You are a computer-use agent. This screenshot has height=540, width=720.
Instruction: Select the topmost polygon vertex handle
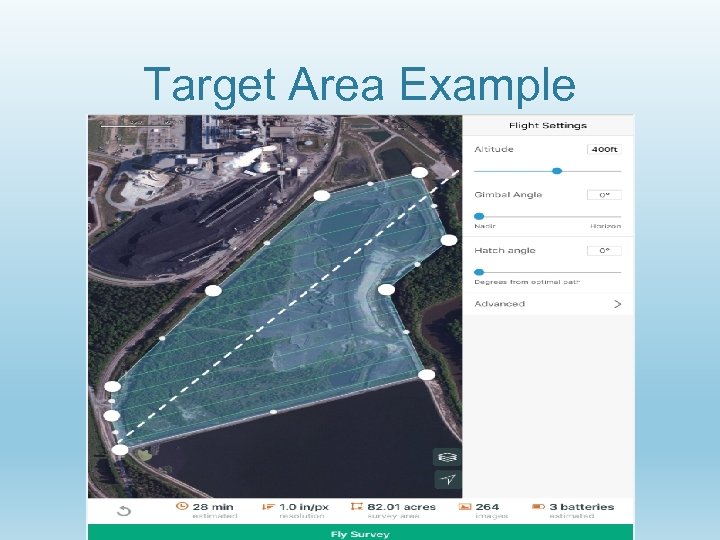(x=419, y=173)
